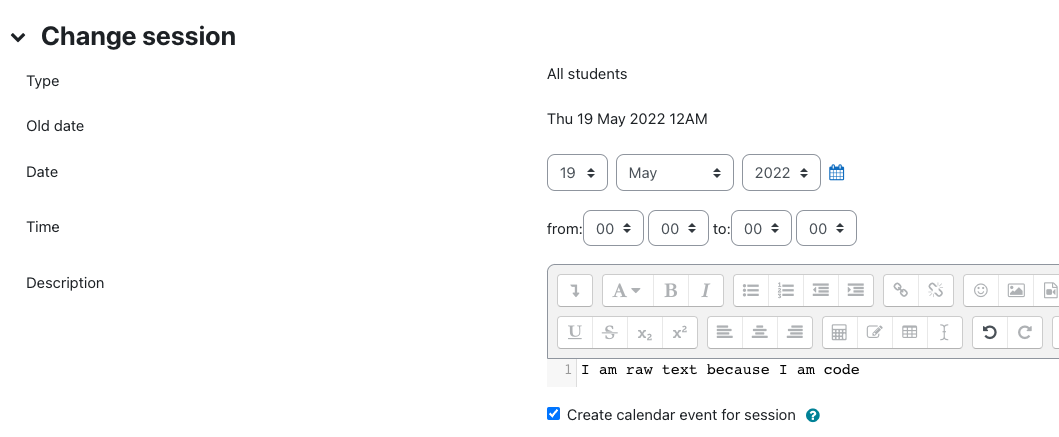Apply italic formatting in the editor
The height and width of the screenshot is (437, 1059).
coord(705,290)
